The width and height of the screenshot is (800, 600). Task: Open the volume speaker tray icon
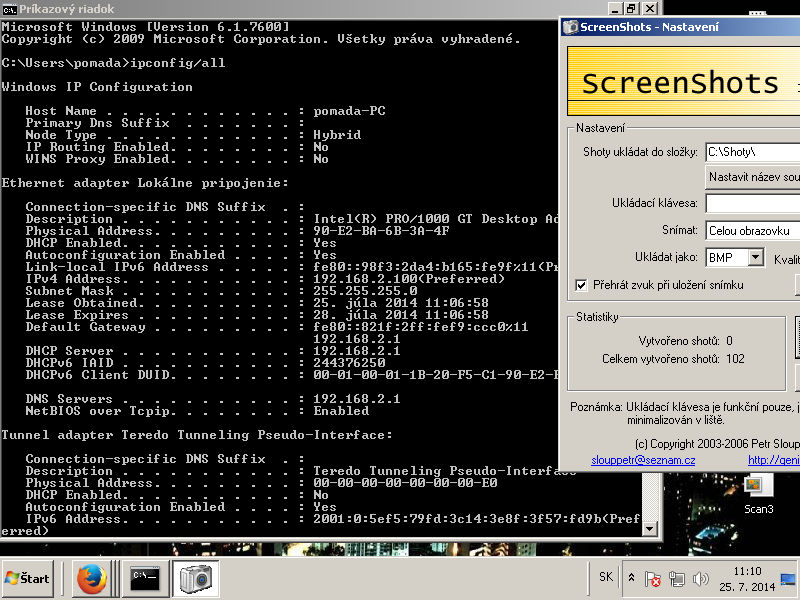coord(701,579)
